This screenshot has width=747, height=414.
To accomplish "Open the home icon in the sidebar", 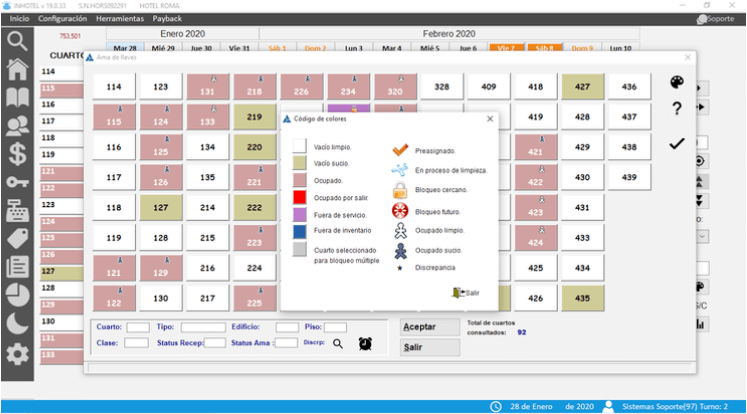I will pyautogui.click(x=17, y=69).
